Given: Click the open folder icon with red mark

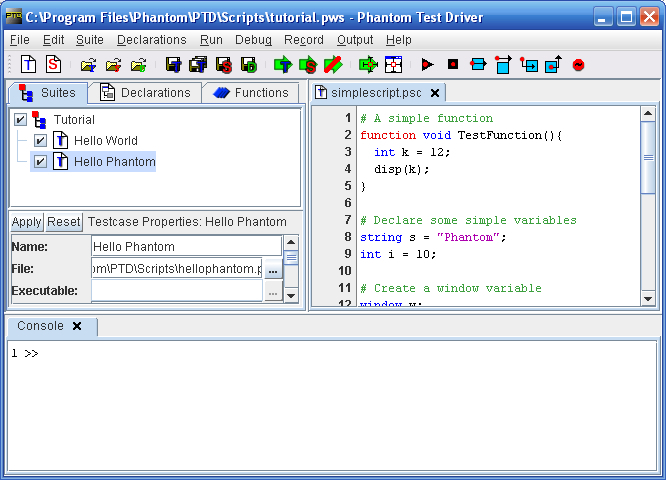Looking at the screenshot, I should click(113, 65).
